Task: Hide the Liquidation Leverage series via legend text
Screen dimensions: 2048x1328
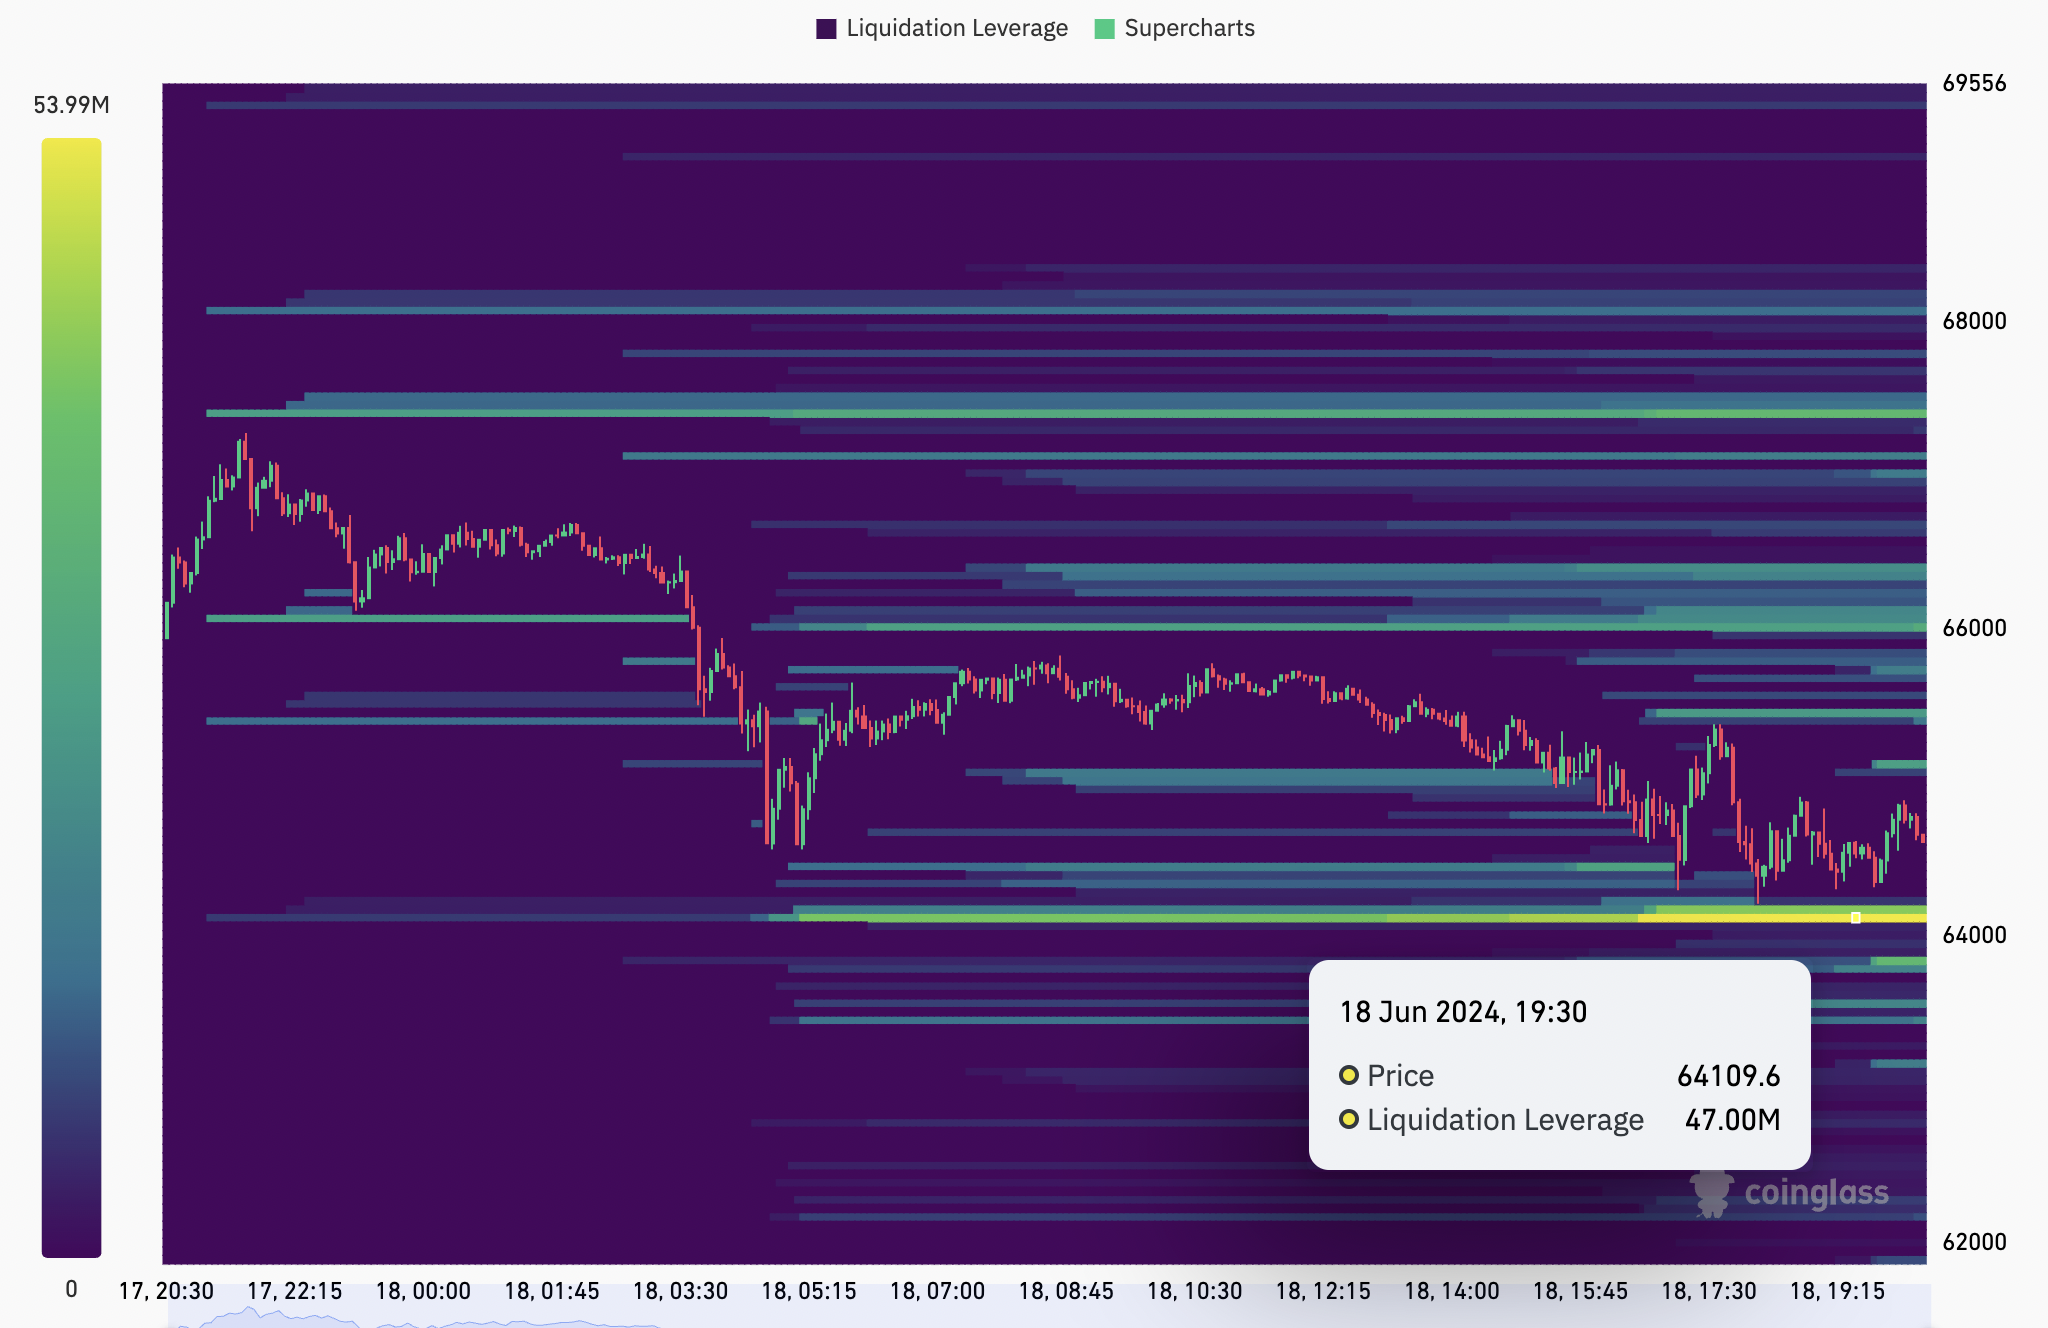Action: tap(957, 28)
